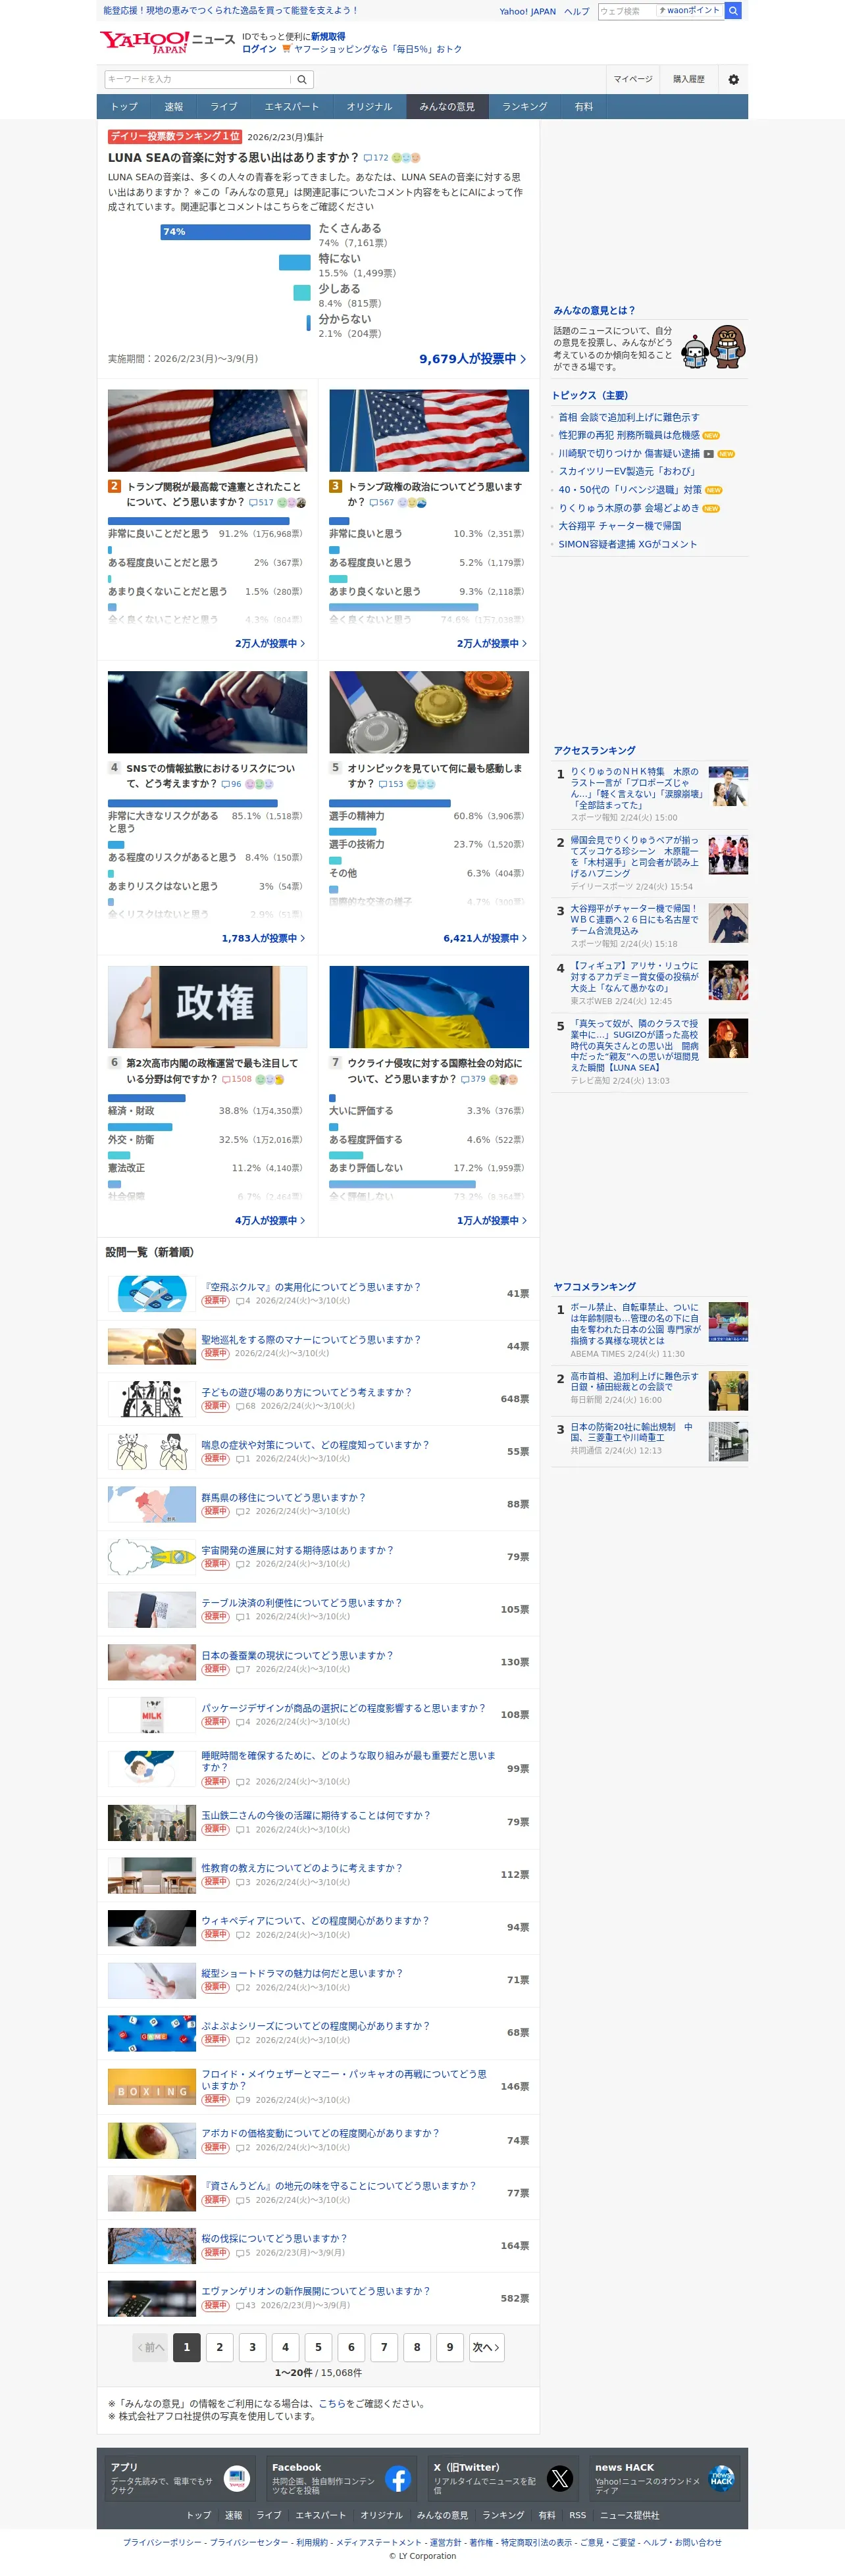845x2576 pixels.
Task: Click video icon next to 川崎駅で切りつけか topic
Action: 709,454
